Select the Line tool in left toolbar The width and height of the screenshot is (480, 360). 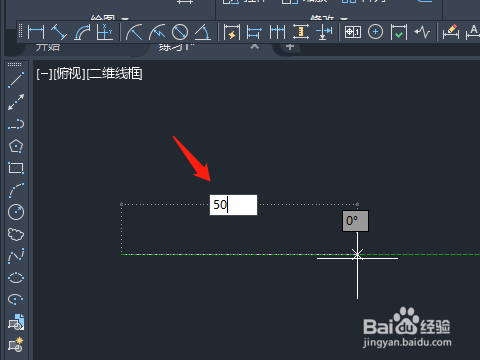click(16, 80)
